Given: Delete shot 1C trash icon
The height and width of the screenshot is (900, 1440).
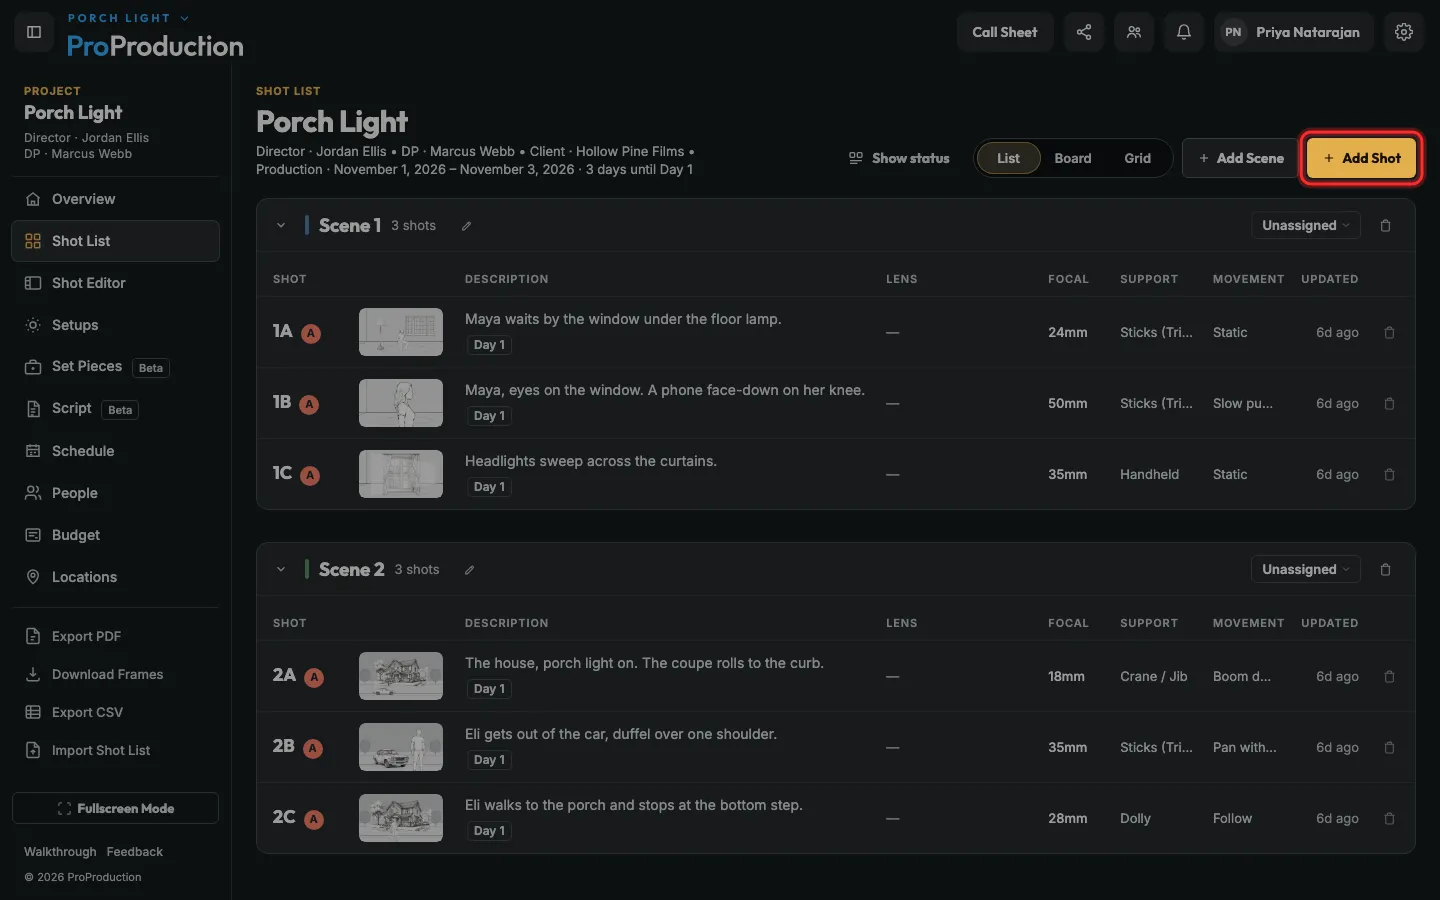Looking at the screenshot, I should [x=1389, y=475].
